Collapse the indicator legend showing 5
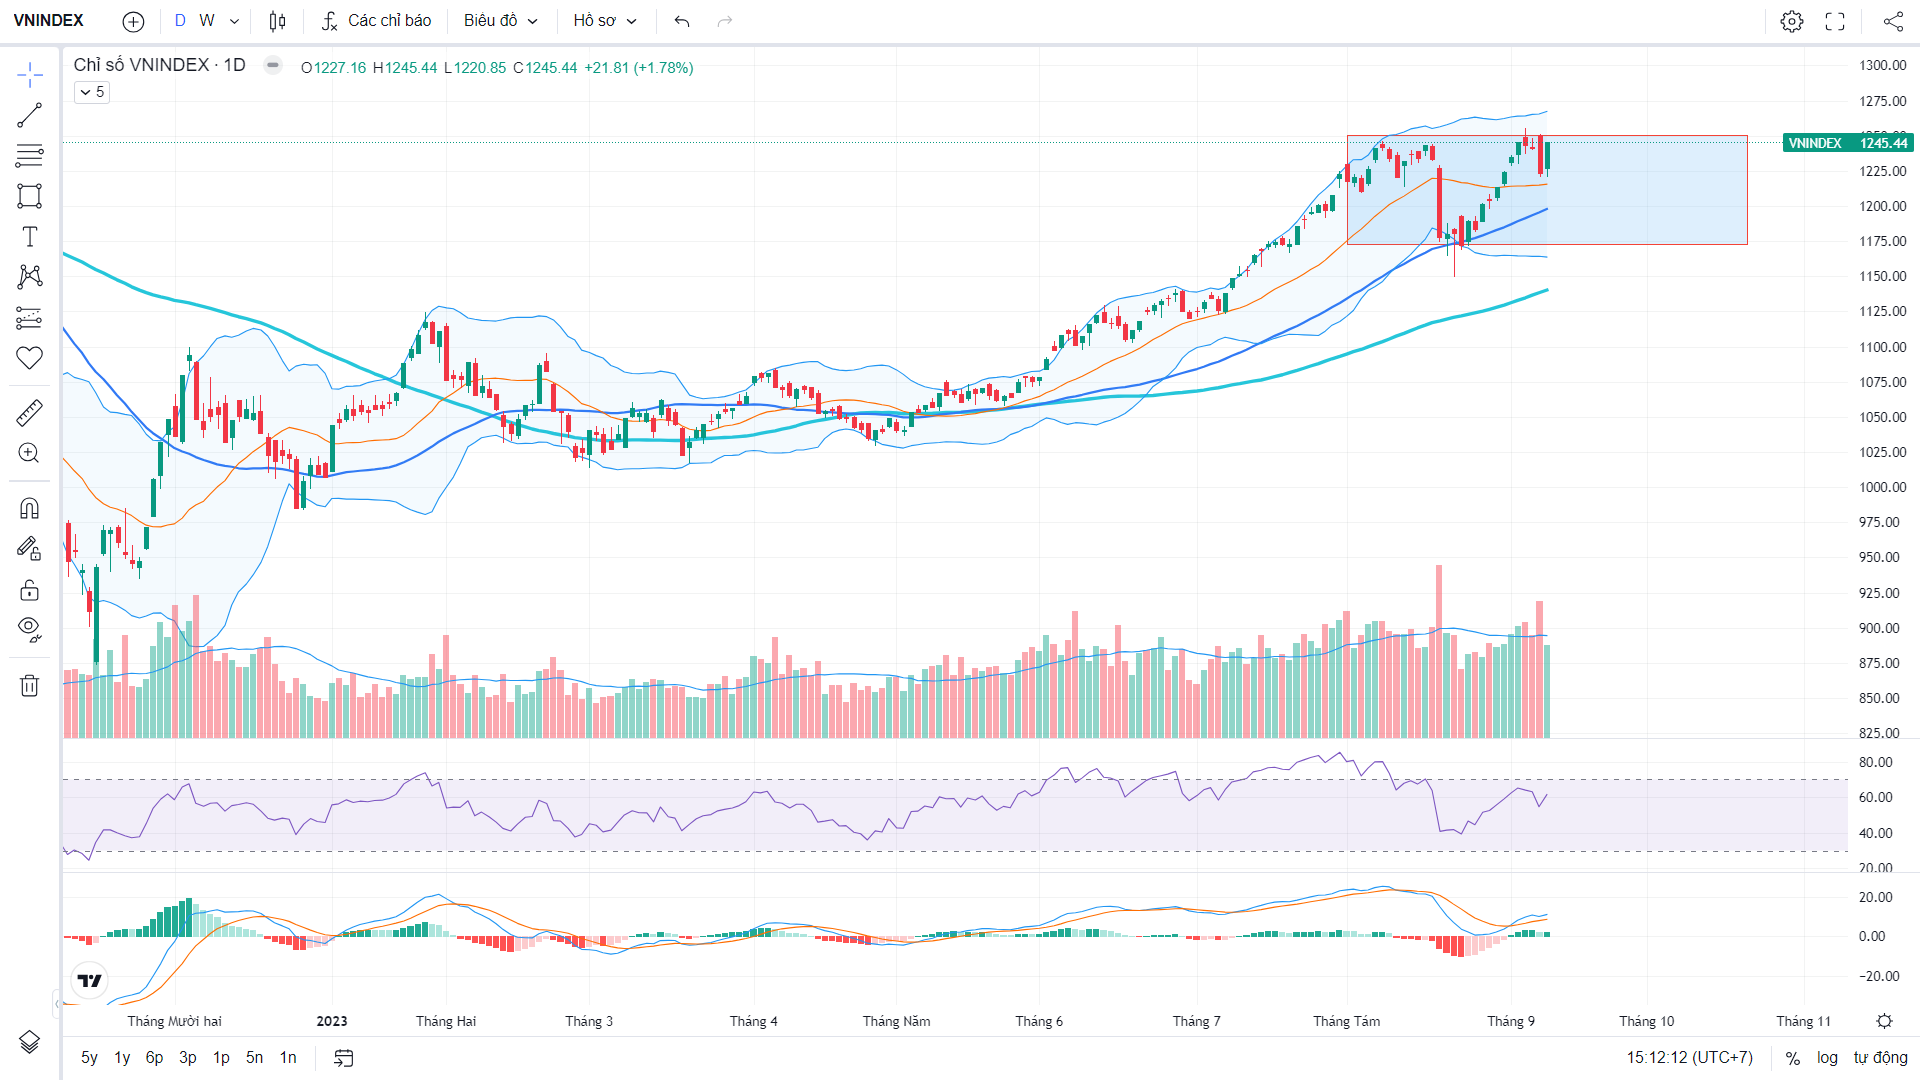This screenshot has width=1920, height=1080. 92,92
